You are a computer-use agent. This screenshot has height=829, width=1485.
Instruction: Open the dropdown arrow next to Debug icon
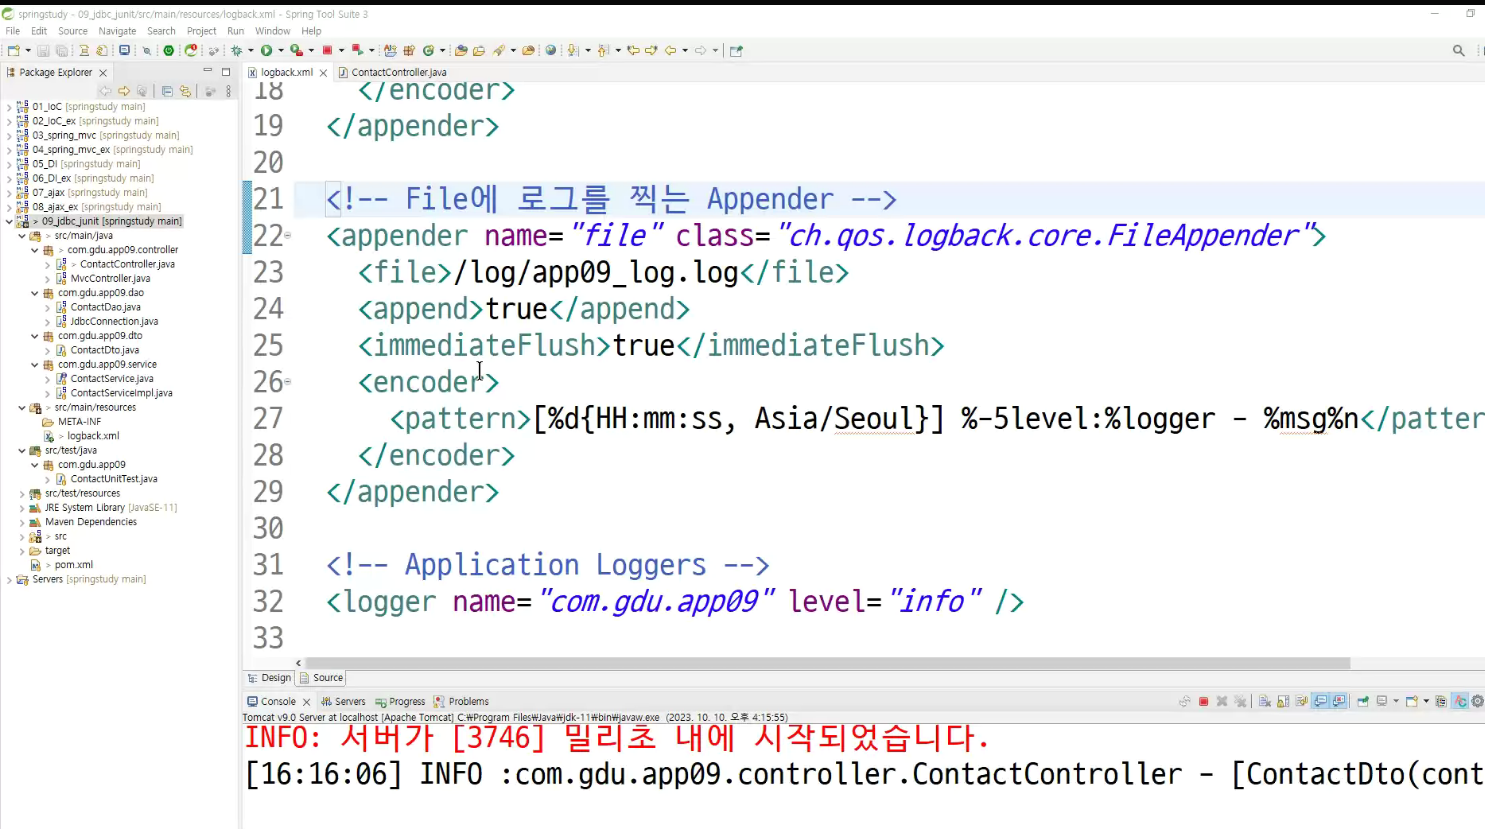coord(251,50)
